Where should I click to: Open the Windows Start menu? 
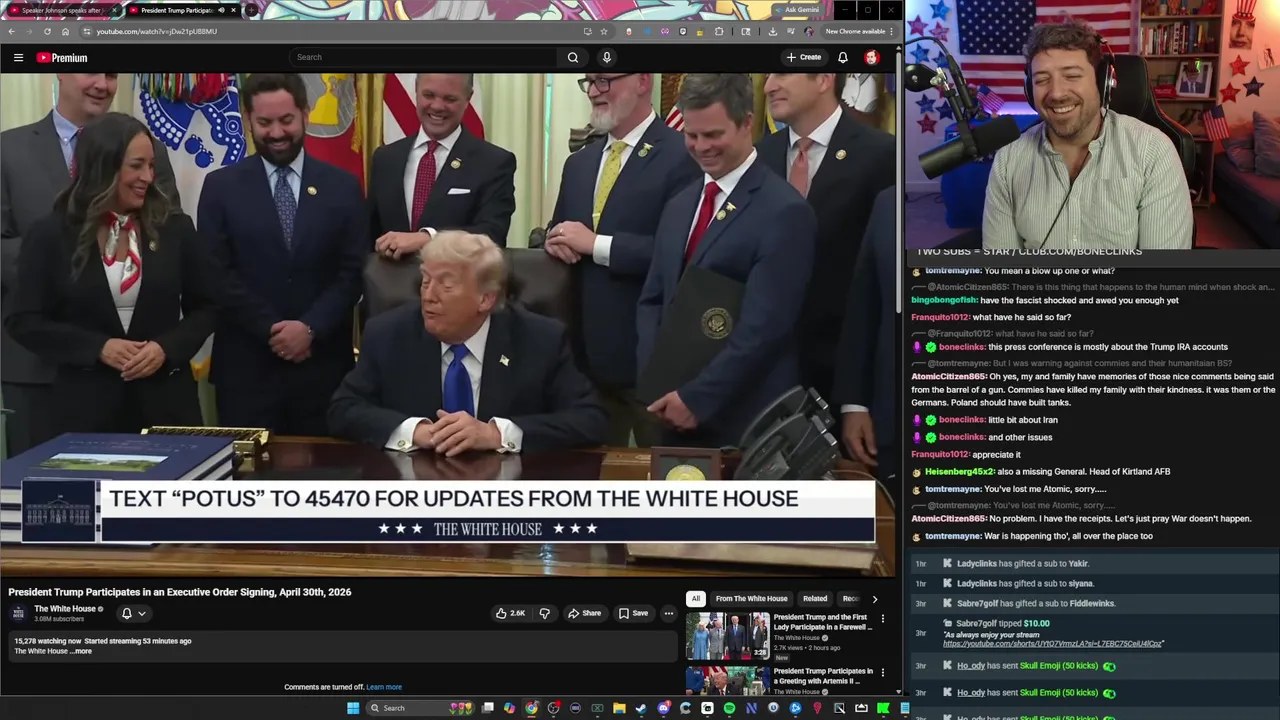click(353, 708)
